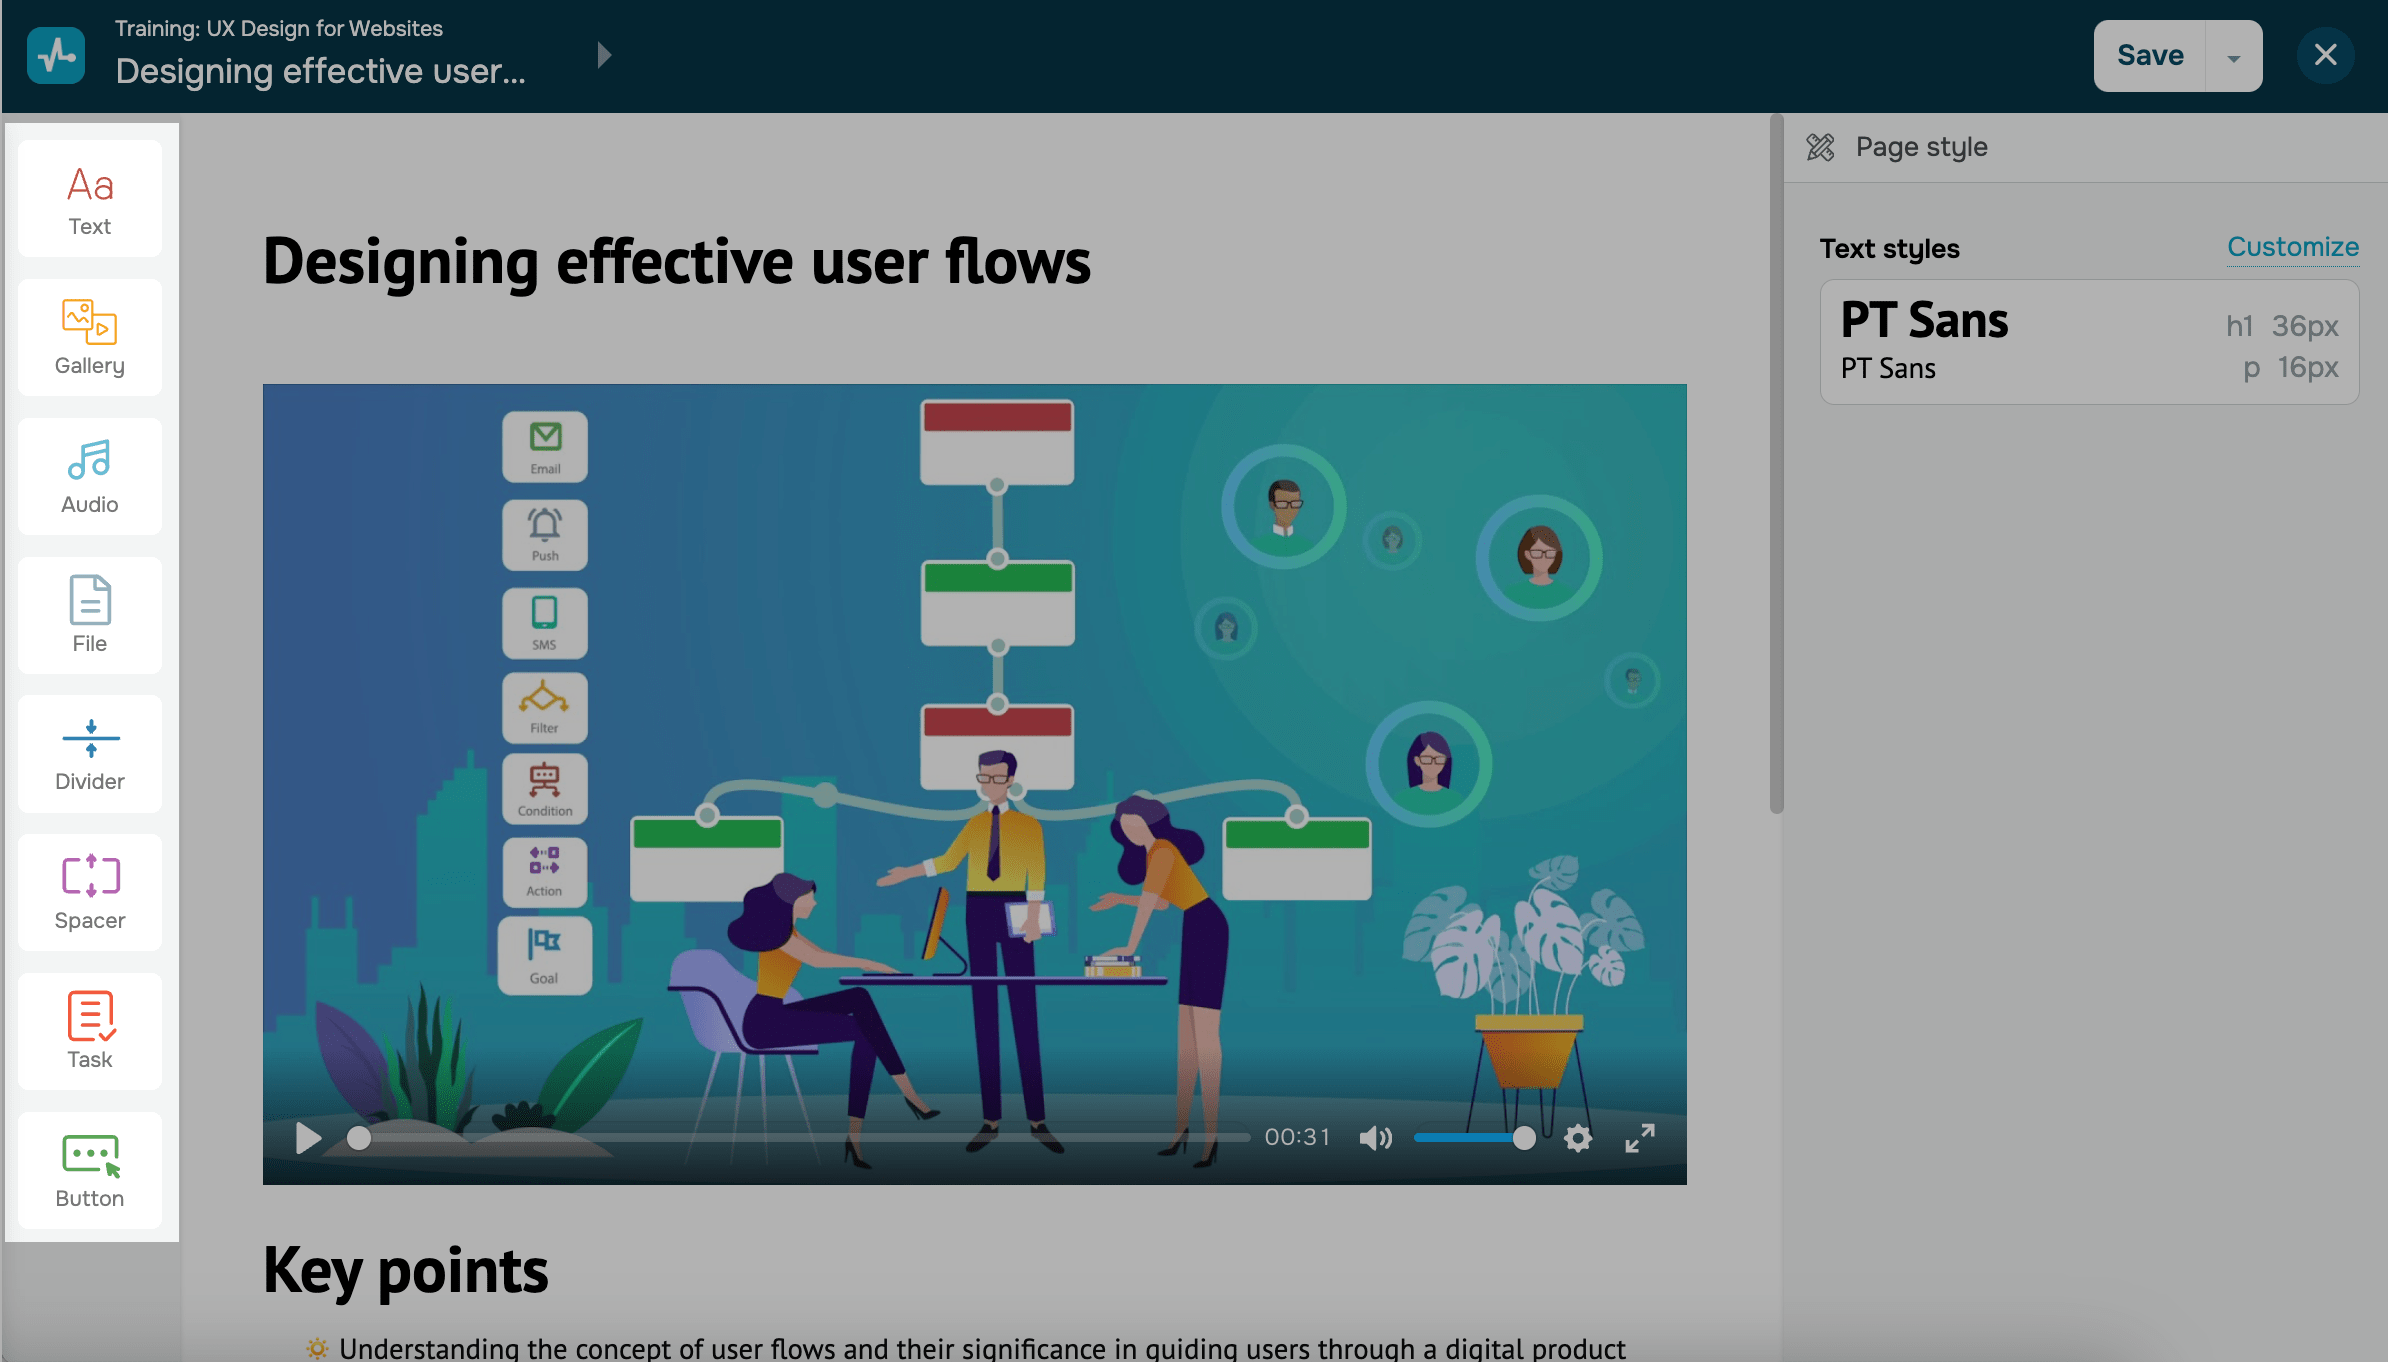
Task: Add a Text block from sidebar
Action: (x=90, y=199)
